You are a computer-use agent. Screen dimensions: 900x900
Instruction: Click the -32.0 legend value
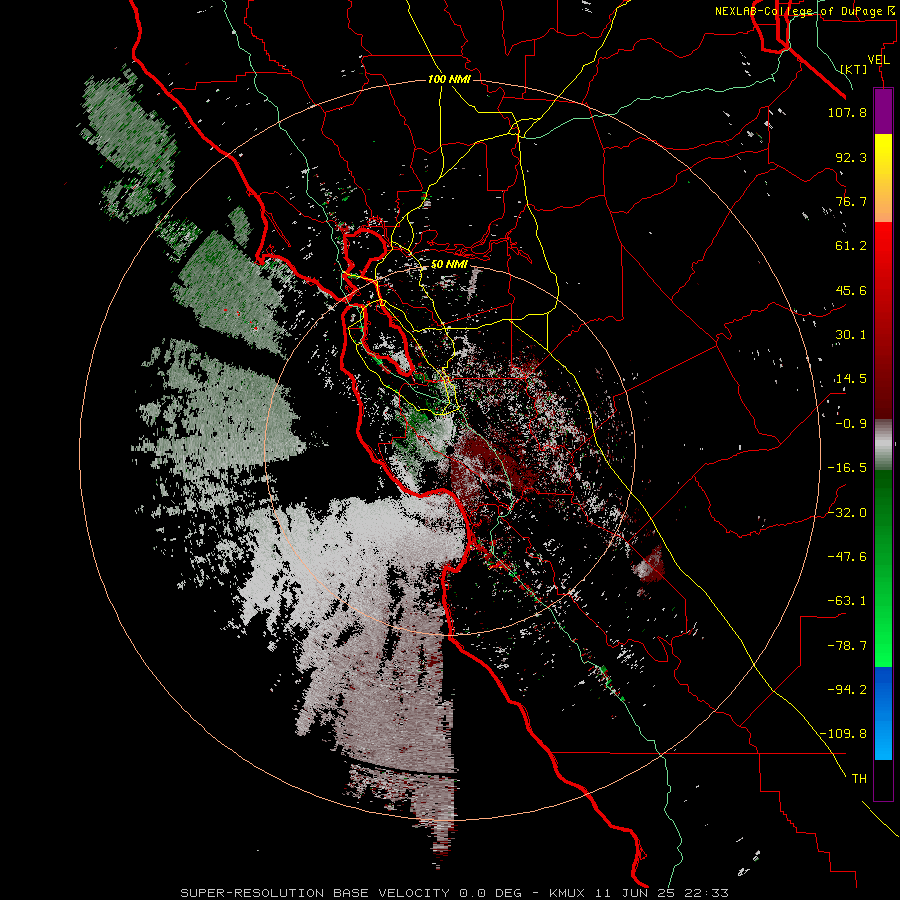click(x=847, y=513)
